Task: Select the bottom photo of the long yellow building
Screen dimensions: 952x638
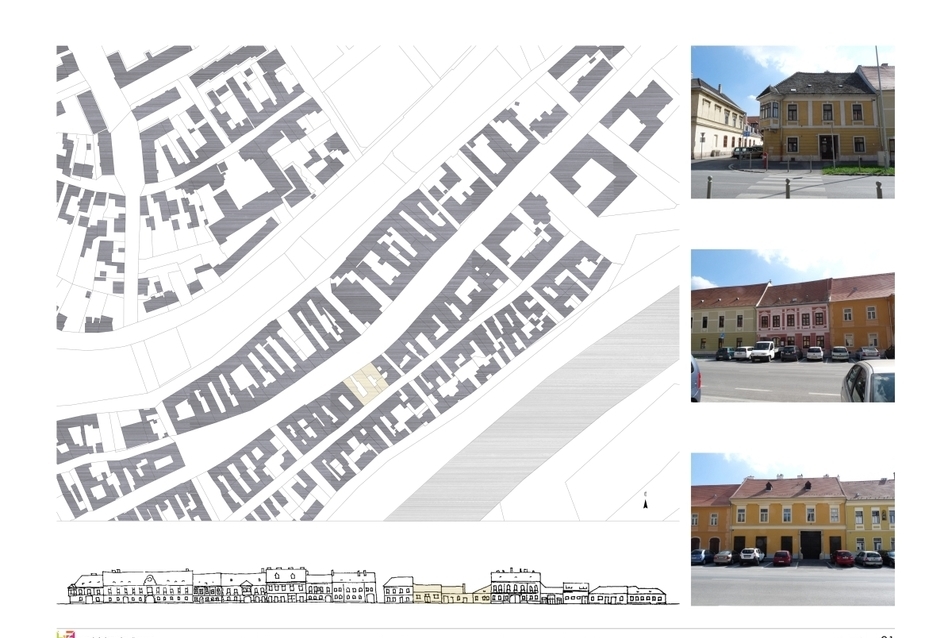Action: click(x=792, y=529)
